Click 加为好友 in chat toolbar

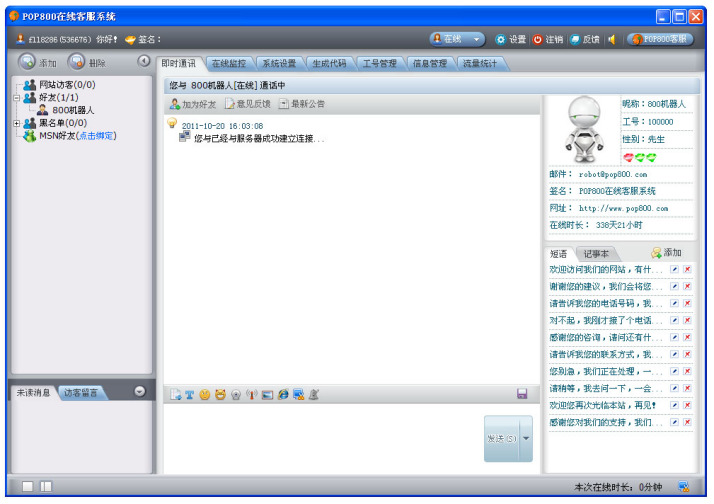pos(193,104)
